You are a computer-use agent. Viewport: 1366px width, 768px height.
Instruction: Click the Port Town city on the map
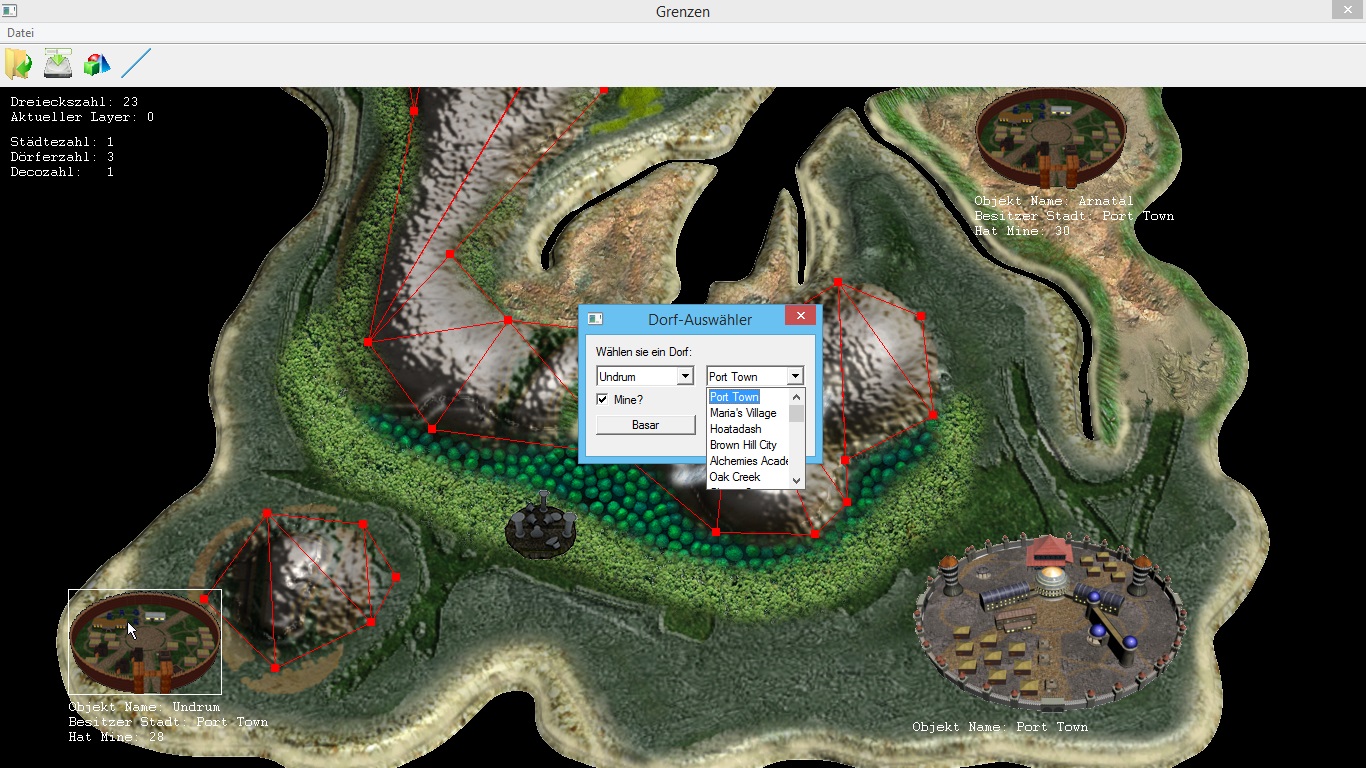1050,620
